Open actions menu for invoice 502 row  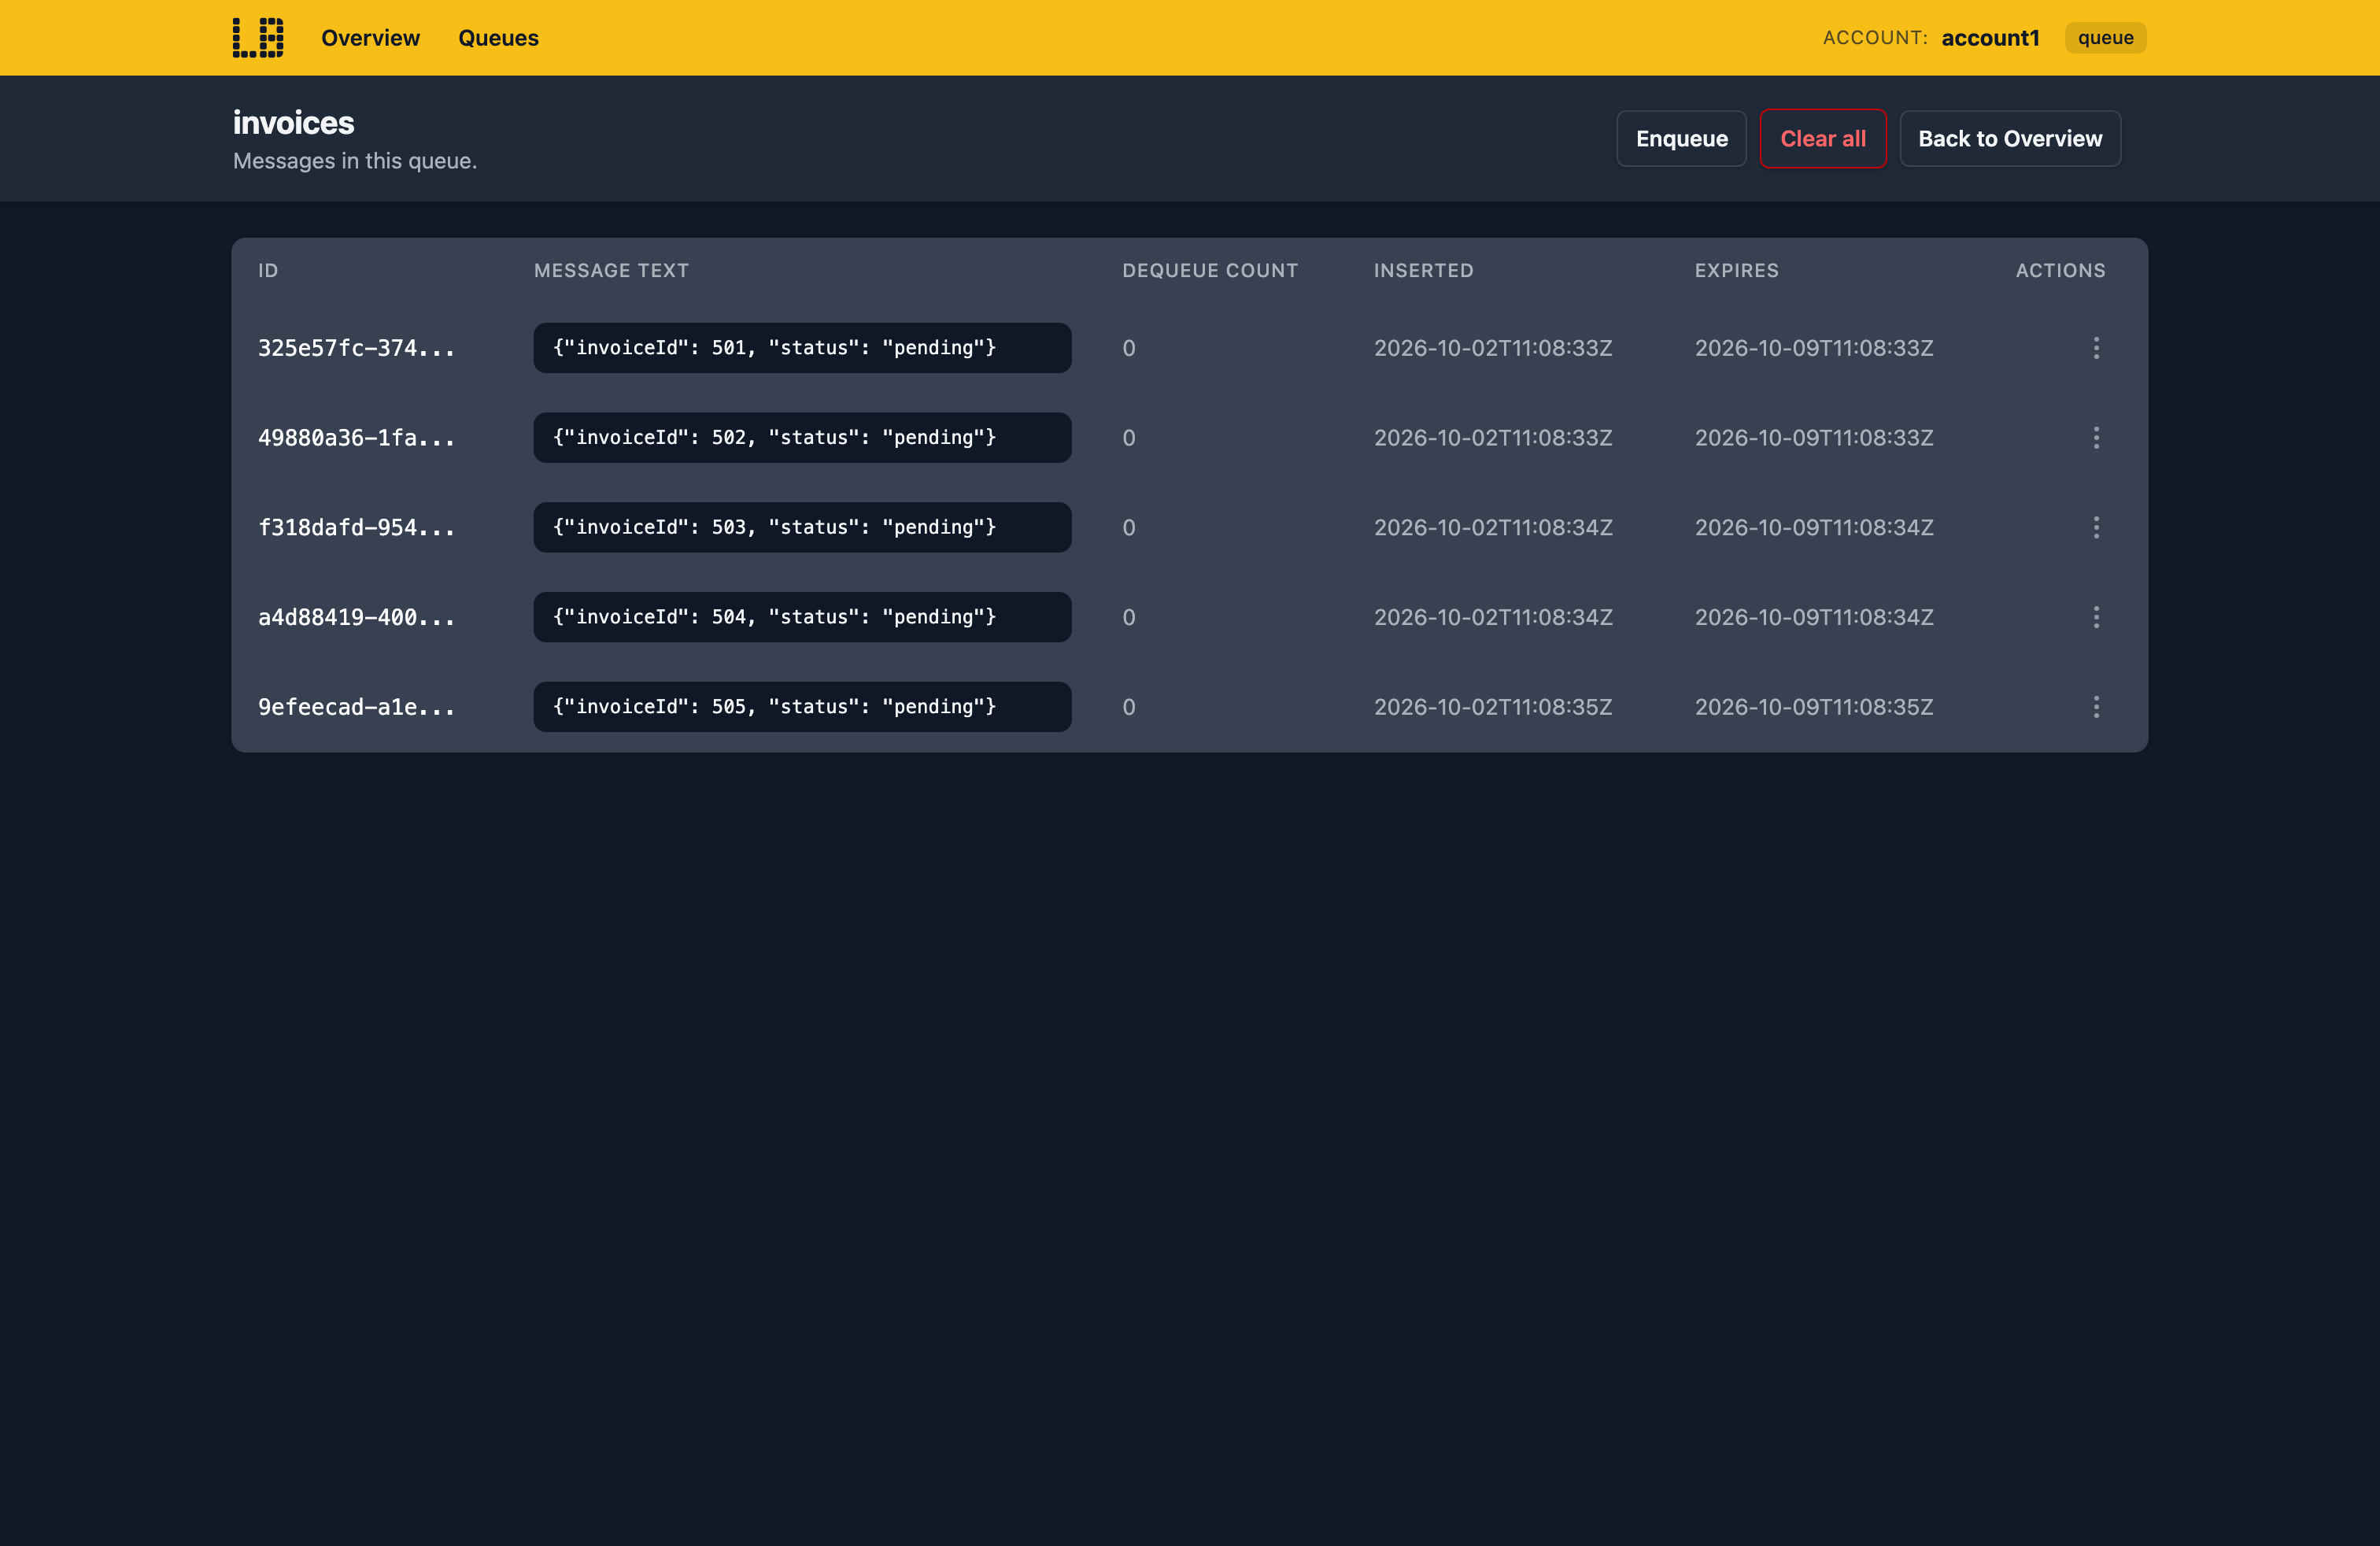point(2096,438)
